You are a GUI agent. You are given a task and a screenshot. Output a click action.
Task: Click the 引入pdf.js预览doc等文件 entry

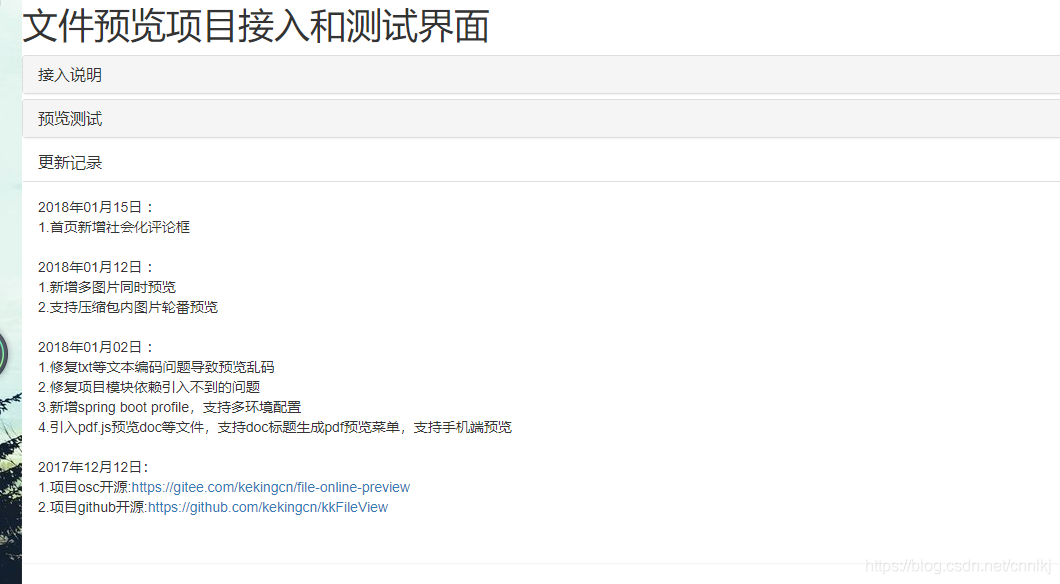pyautogui.click(x=274, y=428)
